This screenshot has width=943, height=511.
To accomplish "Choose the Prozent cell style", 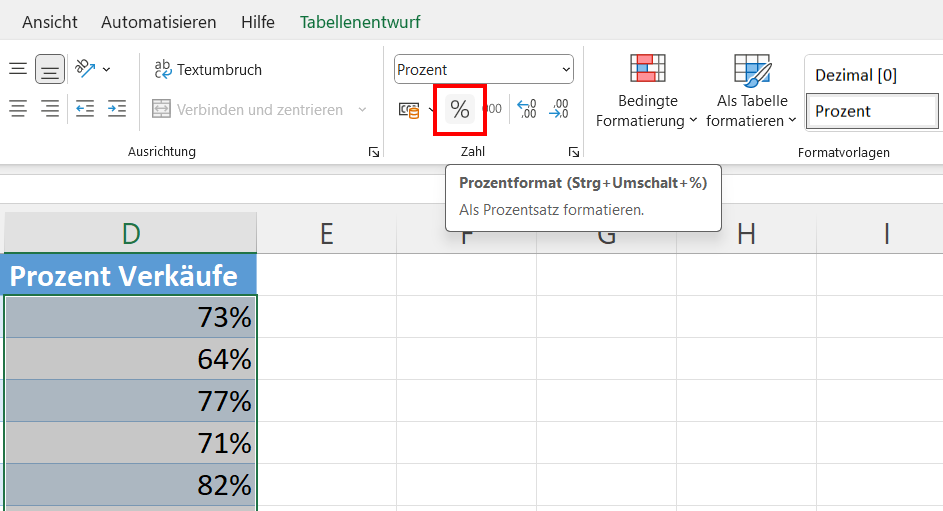I will click(873, 111).
